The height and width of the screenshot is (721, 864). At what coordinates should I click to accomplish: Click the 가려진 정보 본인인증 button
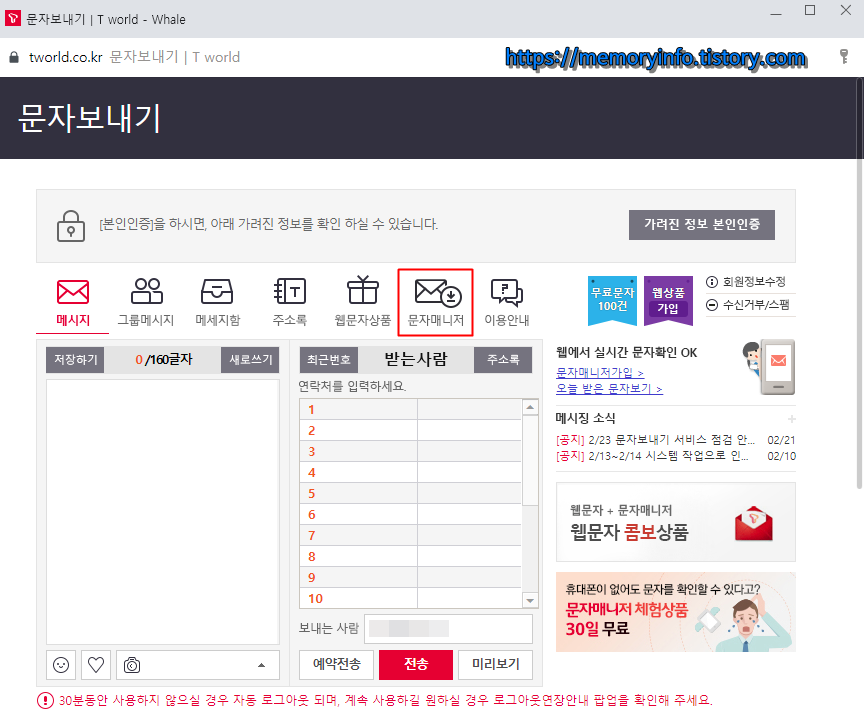pyautogui.click(x=701, y=224)
